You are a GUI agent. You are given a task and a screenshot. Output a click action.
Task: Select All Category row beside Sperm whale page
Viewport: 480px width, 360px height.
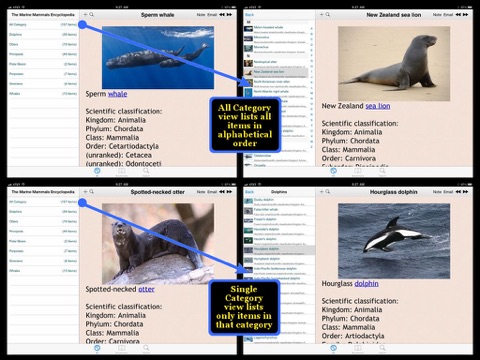[x=43, y=25]
